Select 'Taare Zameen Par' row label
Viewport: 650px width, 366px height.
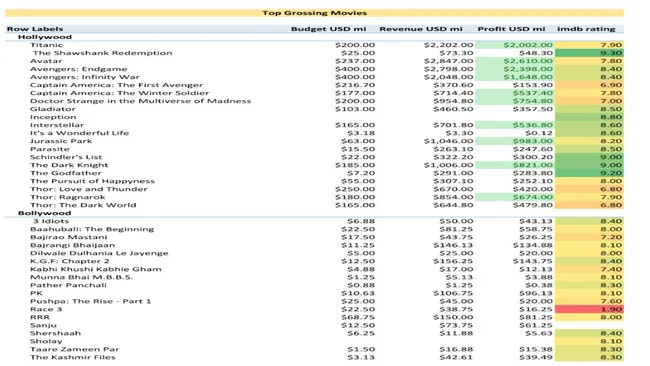tap(75, 349)
